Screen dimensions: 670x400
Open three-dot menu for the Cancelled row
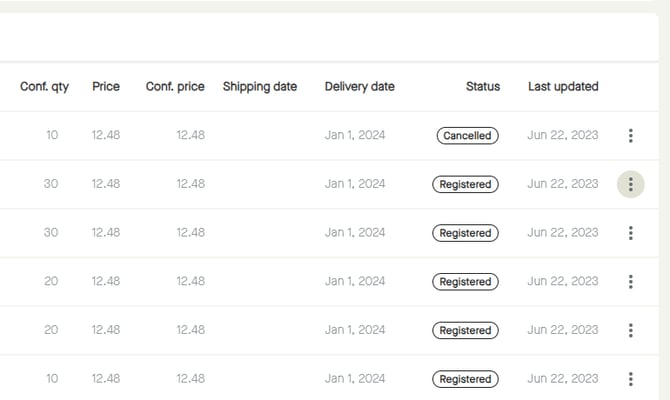[630, 135]
